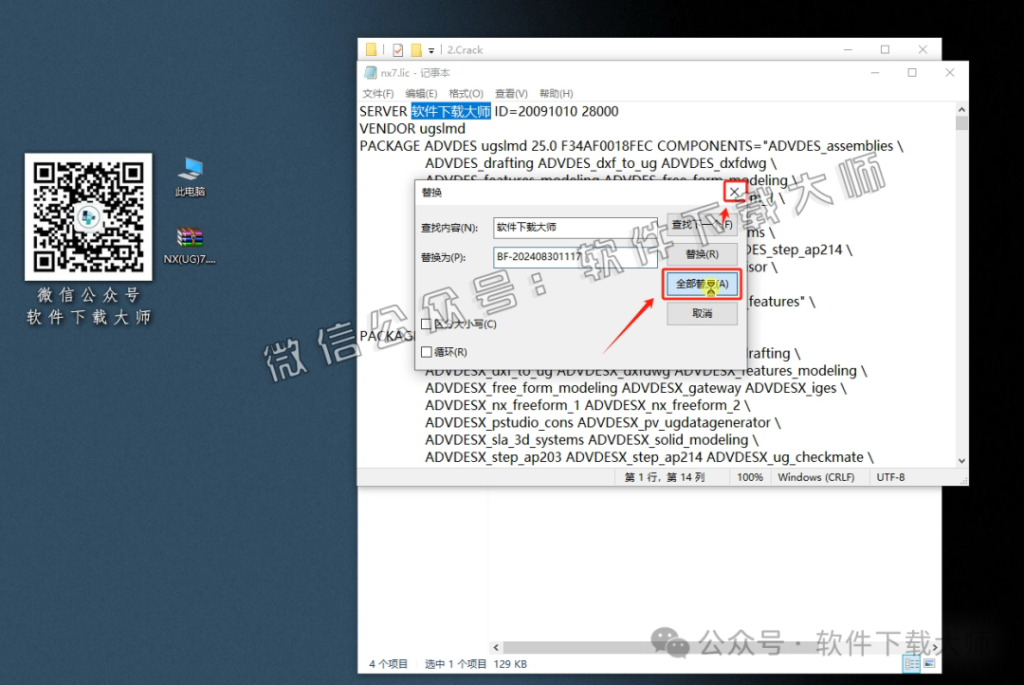Open 此电脑 (This PC) desktop icon
This screenshot has height=685, width=1024.
click(x=189, y=171)
